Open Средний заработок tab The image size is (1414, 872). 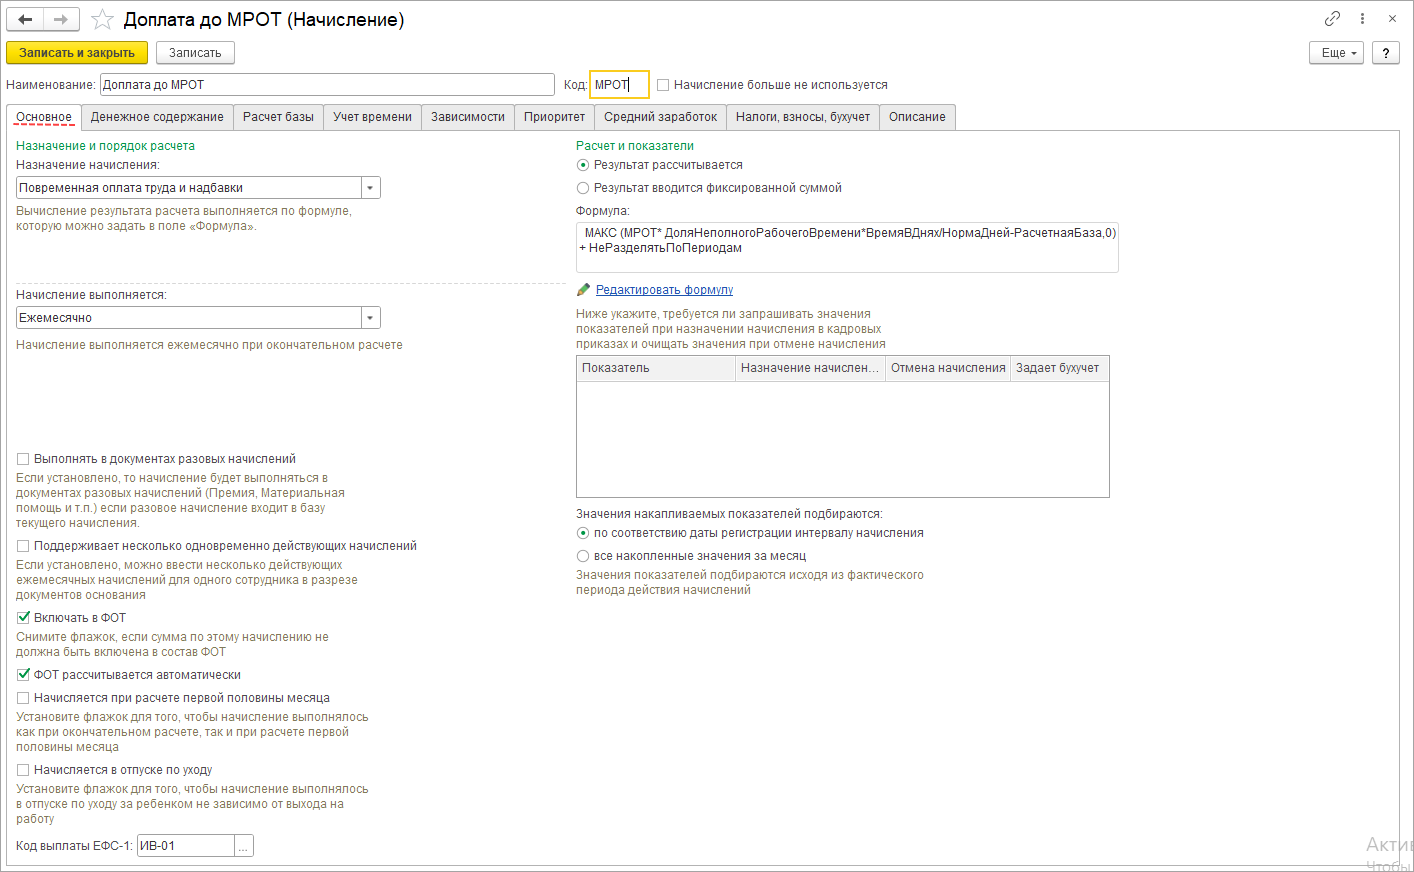pyautogui.click(x=660, y=117)
